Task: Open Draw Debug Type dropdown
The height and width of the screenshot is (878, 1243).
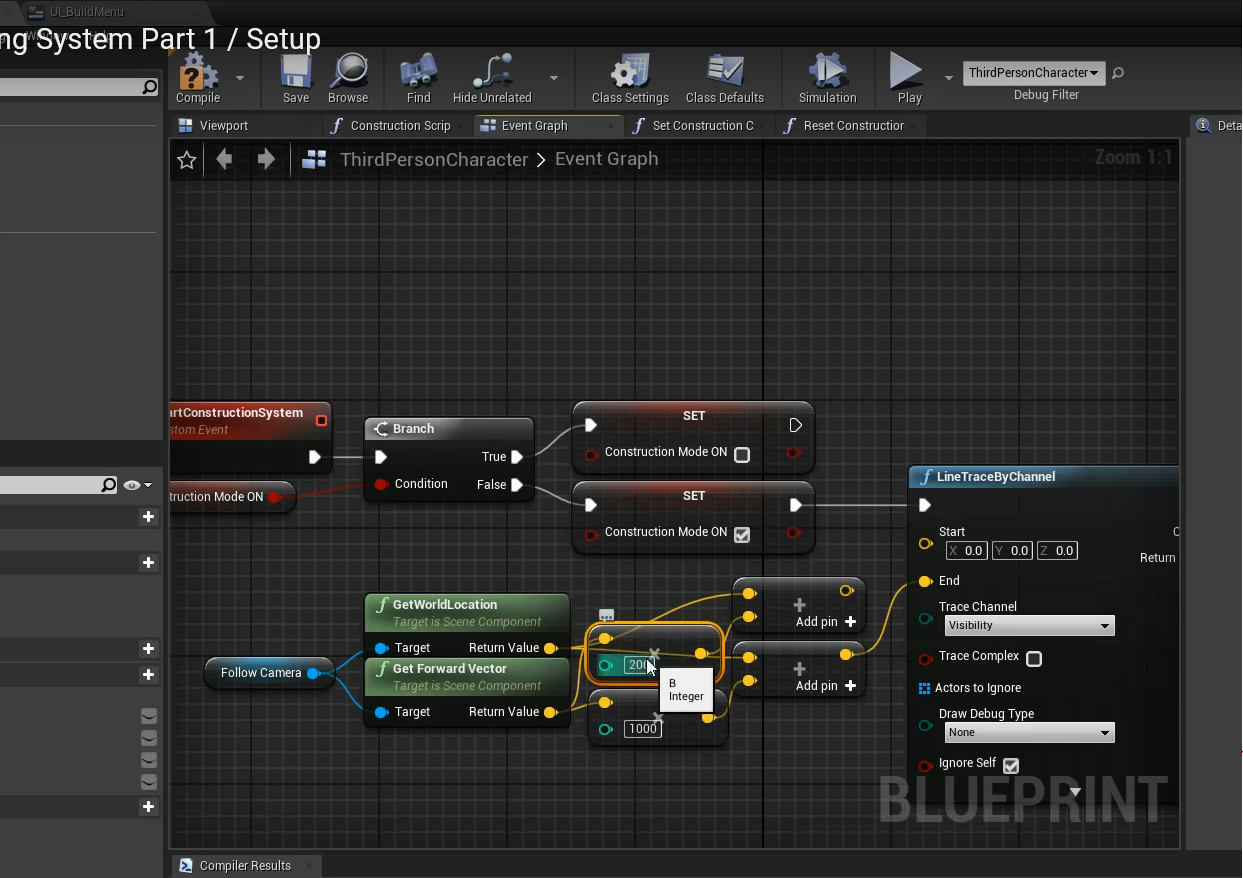Action: coord(1029,733)
